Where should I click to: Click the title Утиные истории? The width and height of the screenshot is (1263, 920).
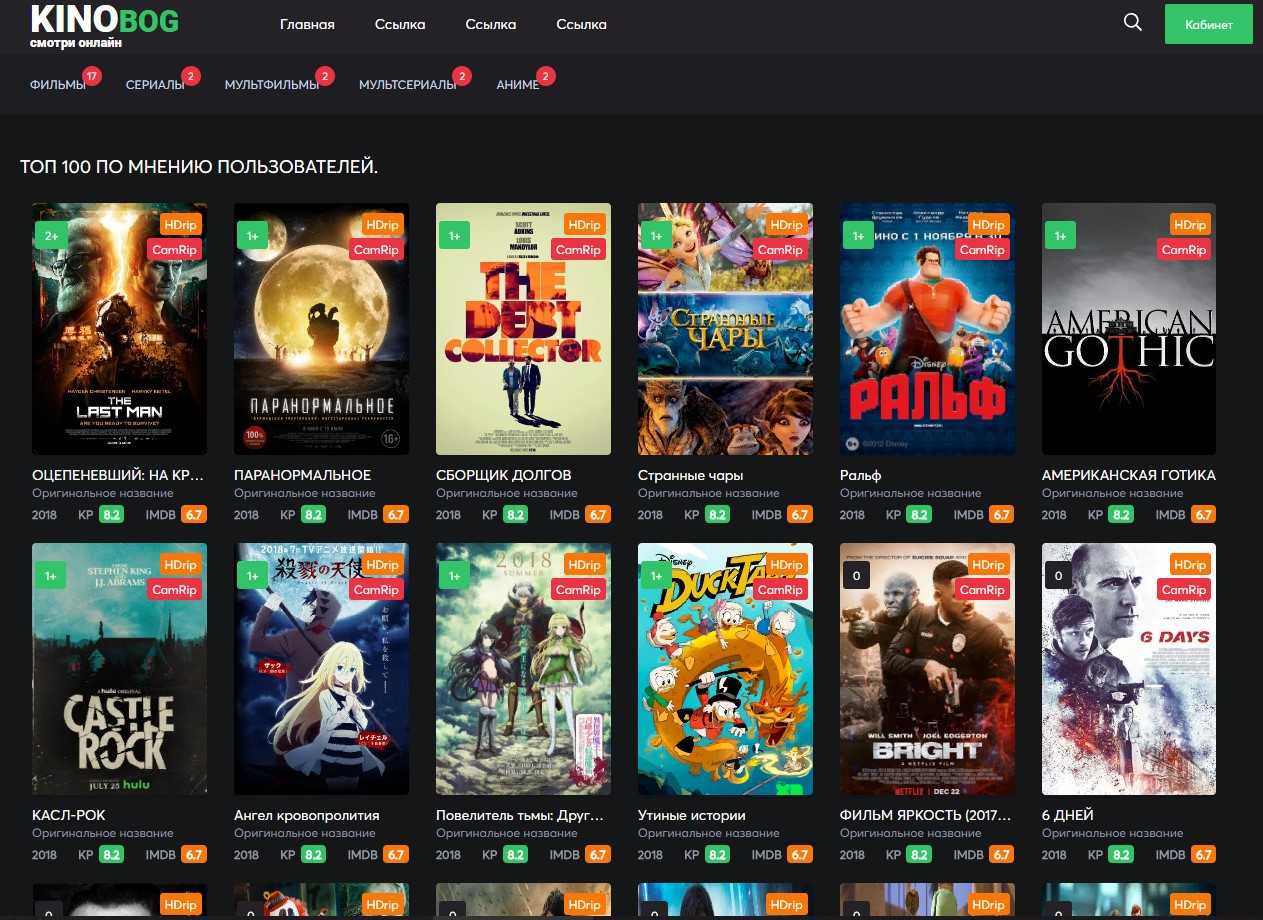[x=691, y=815]
